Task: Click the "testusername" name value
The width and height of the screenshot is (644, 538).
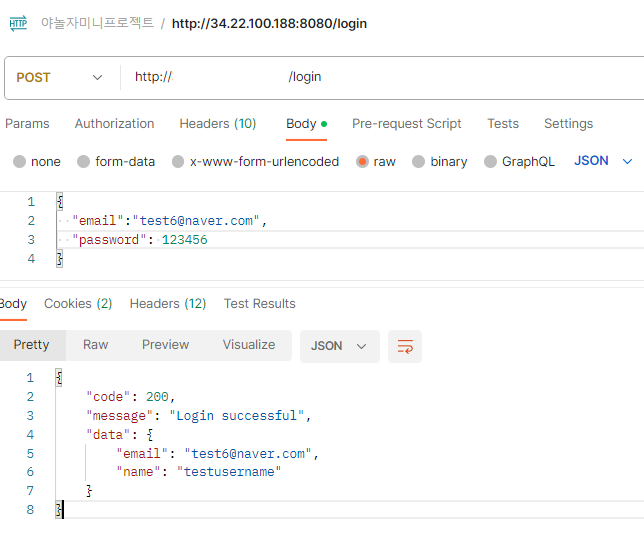Action: pyautogui.click(x=229, y=471)
